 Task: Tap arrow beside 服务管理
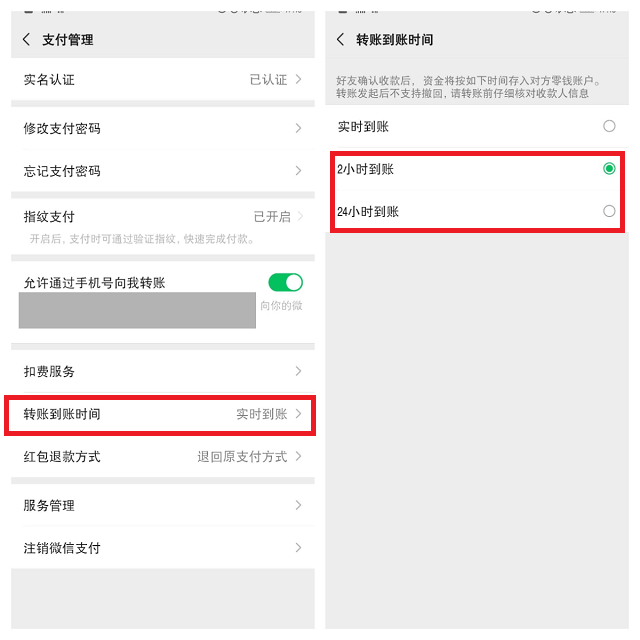[x=298, y=505]
